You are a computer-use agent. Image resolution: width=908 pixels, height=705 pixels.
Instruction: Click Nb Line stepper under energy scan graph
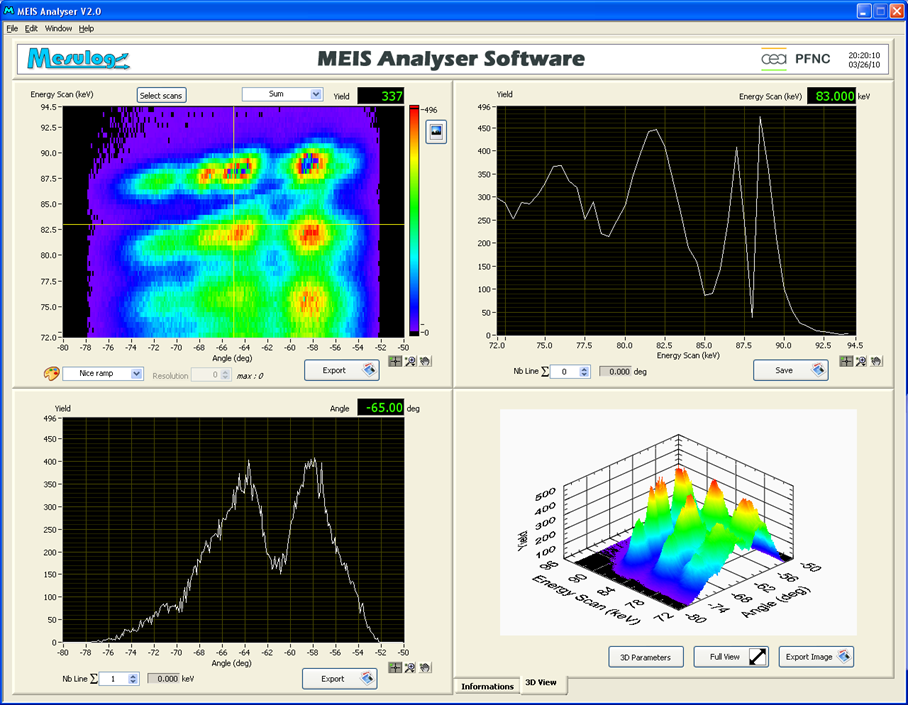coord(584,371)
